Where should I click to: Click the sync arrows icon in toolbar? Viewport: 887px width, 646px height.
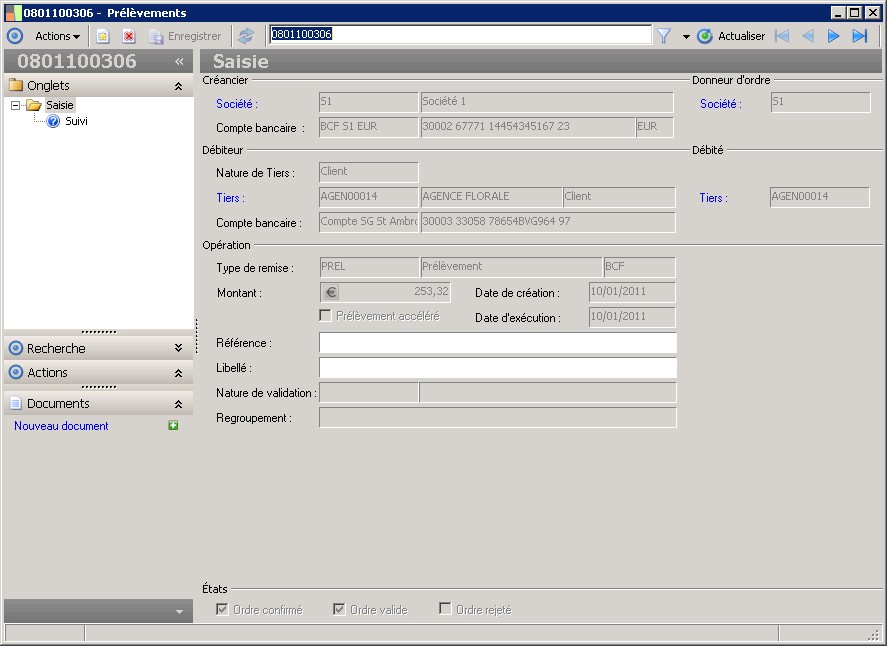point(246,36)
